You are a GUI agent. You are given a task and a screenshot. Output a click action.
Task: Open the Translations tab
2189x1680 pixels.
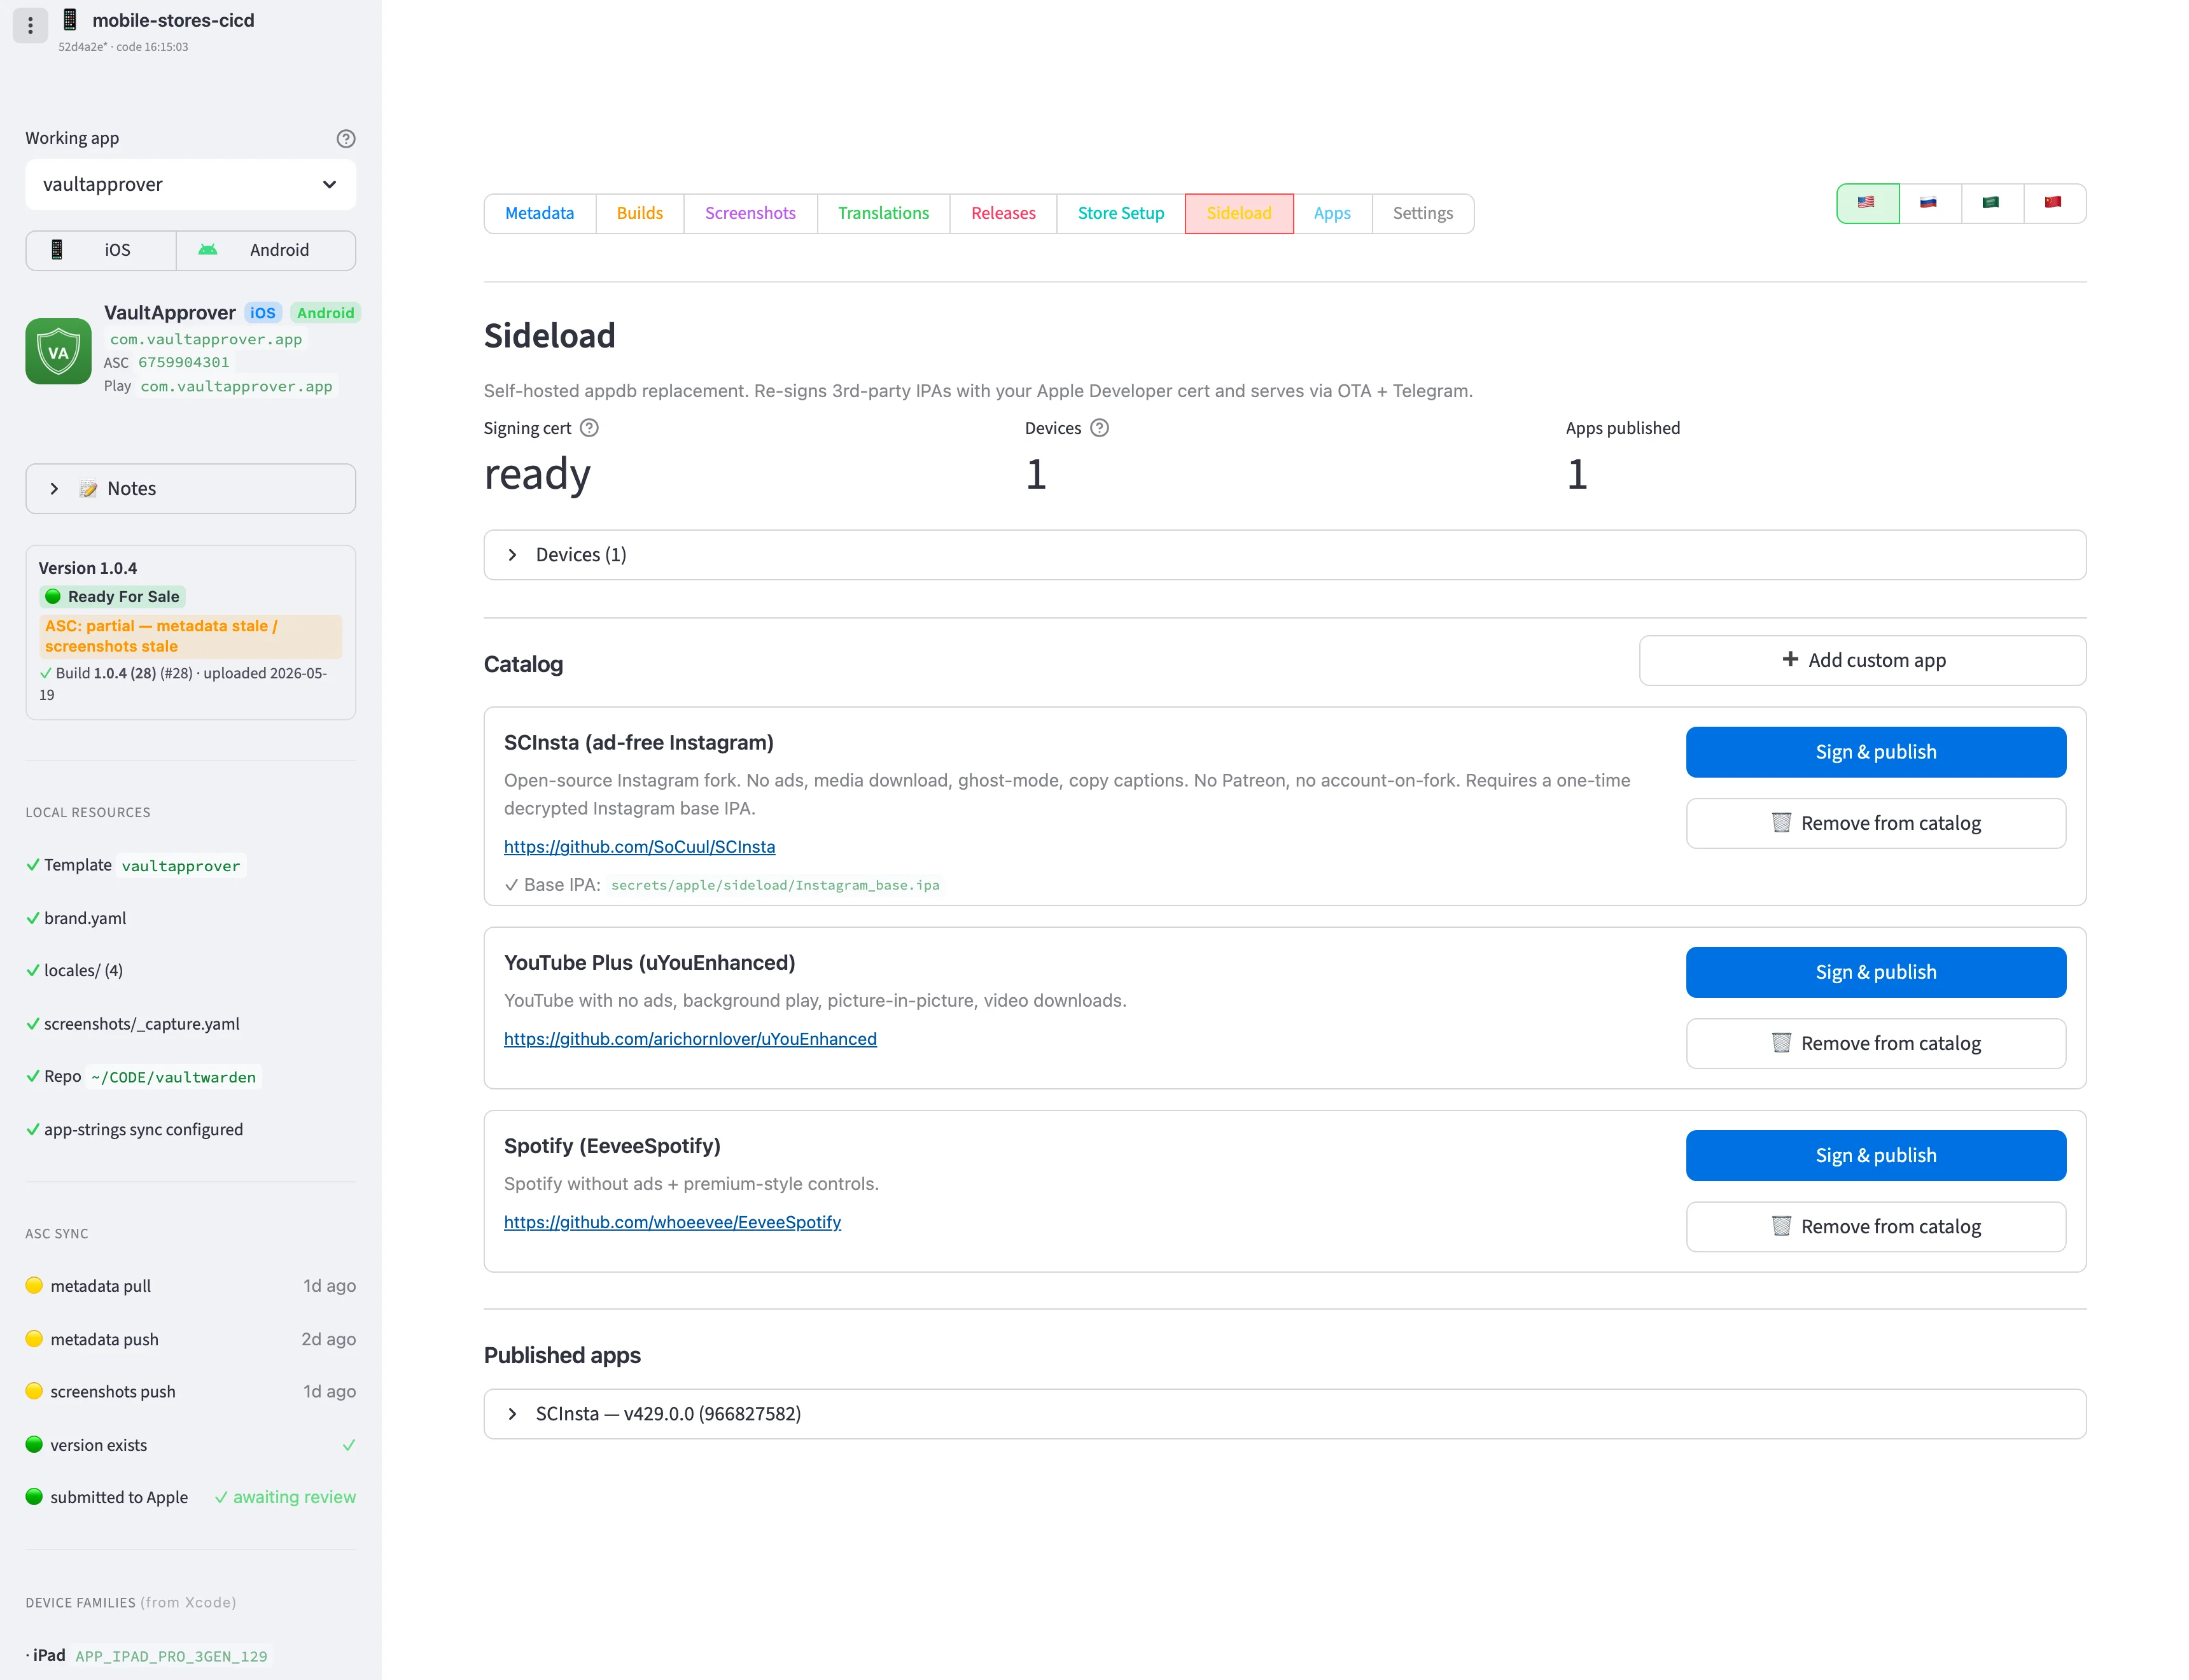883,214
